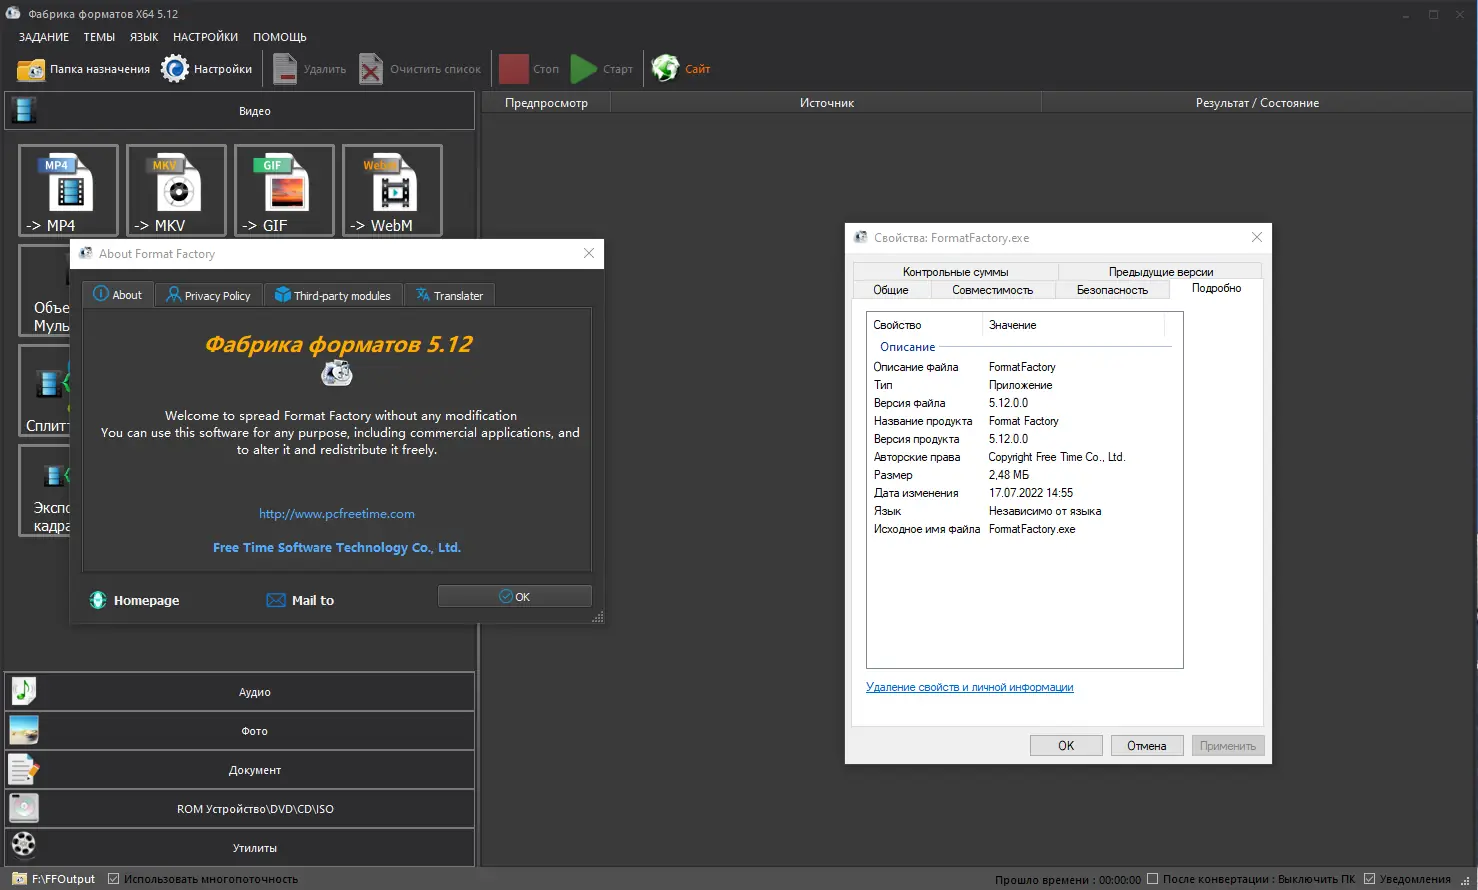Select the Авторские права row in Properties
1478x890 pixels.
pyautogui.click(x=1024, y=457)
